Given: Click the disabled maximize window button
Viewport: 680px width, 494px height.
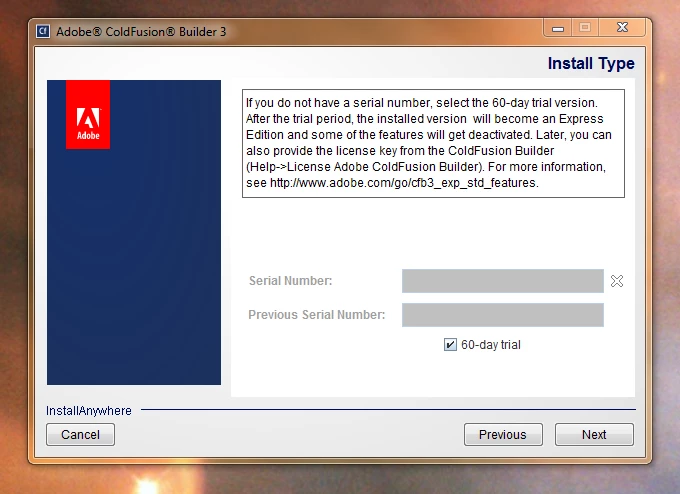Looking at the screenshot, I should click(x=585, y=28).
